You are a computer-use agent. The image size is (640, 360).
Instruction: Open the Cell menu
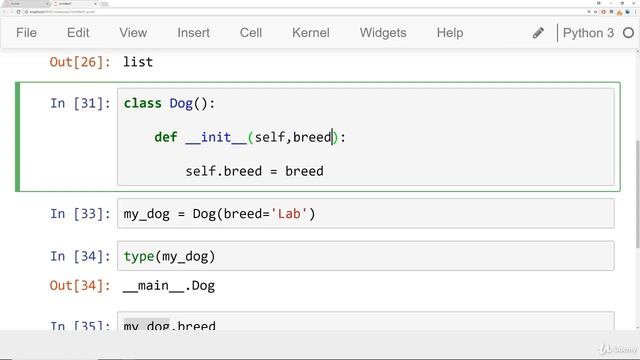pyautogui.click(x=251, y=33)
